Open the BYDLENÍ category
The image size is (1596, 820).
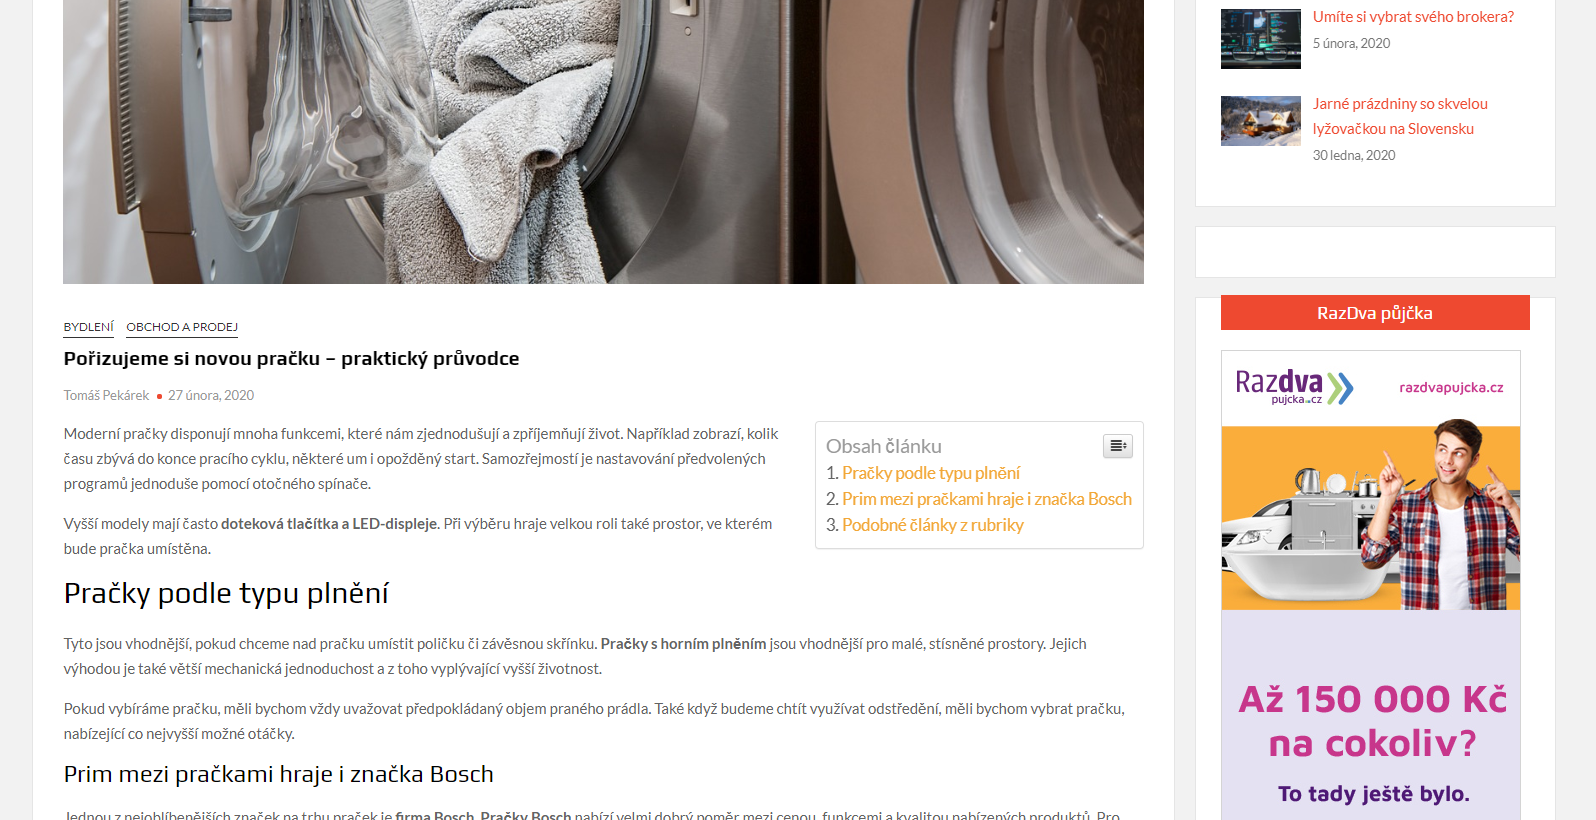(x=89, y=327)
